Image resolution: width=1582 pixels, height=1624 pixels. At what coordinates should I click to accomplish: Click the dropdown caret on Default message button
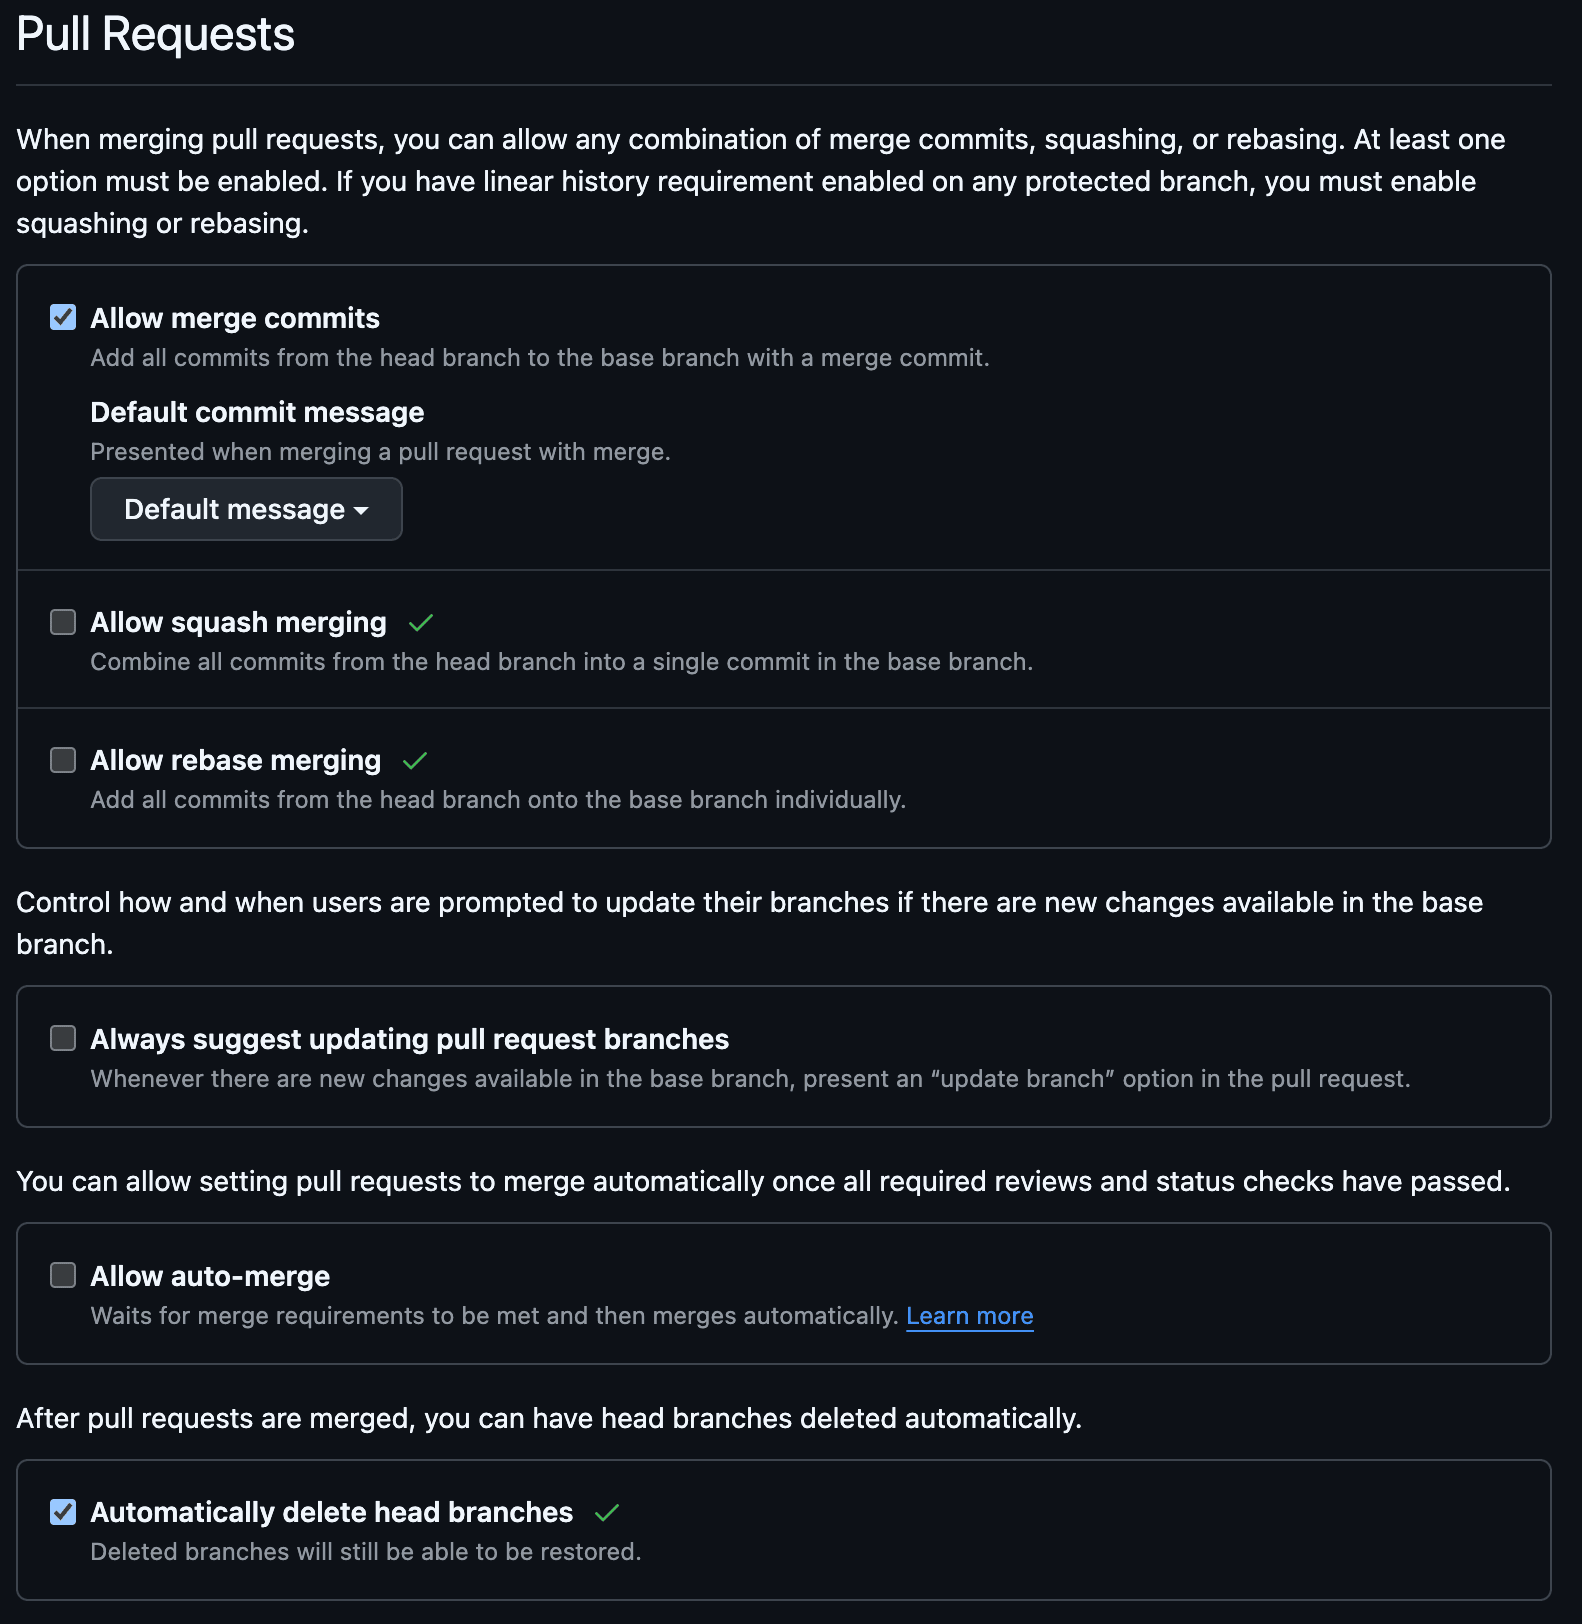362,510
